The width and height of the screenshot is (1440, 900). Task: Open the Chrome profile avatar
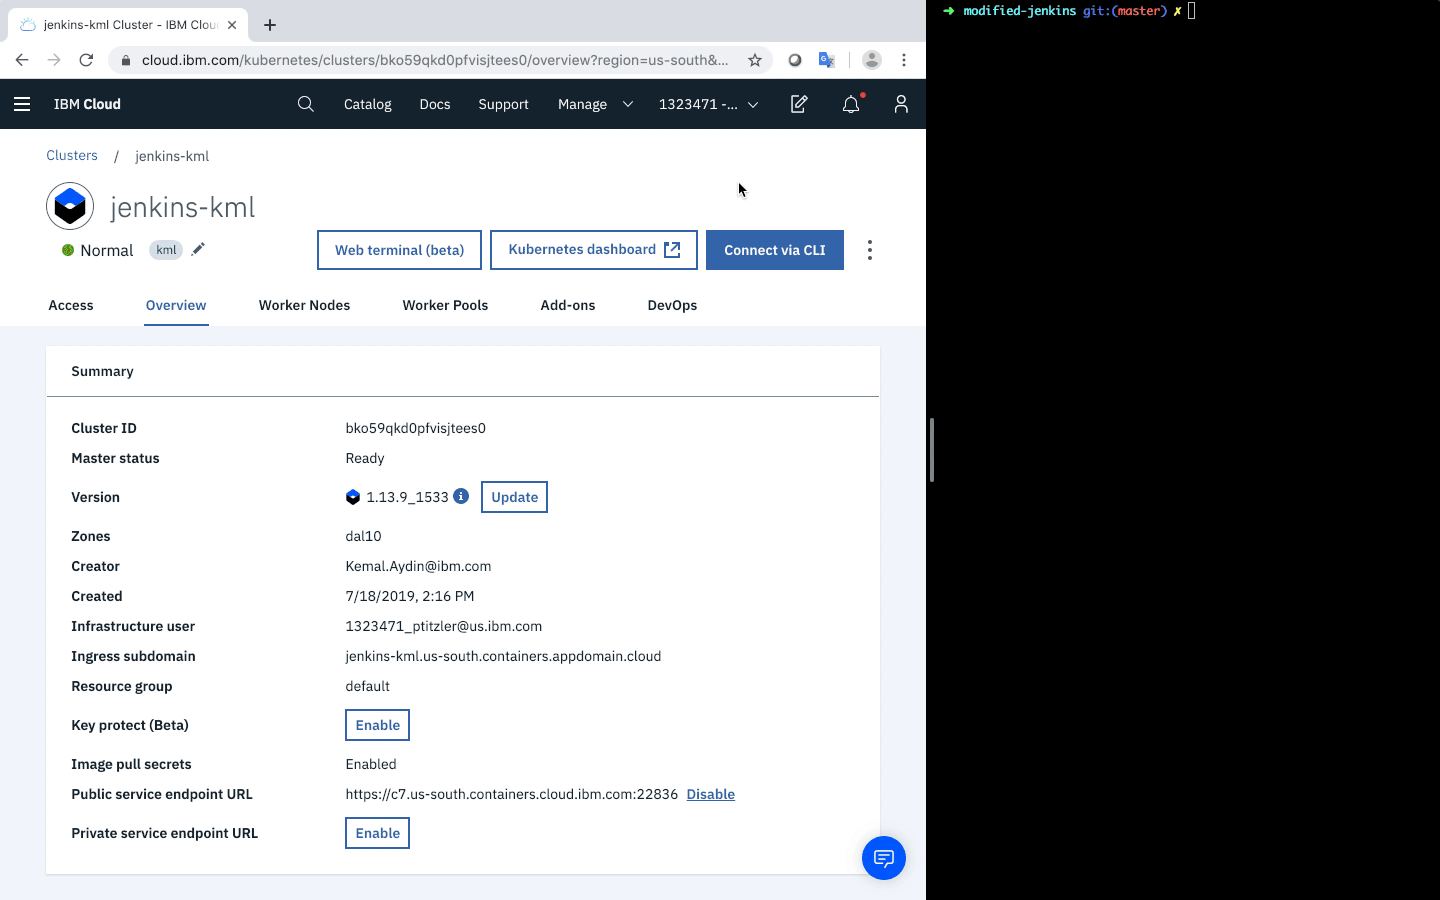coord(872,60)
